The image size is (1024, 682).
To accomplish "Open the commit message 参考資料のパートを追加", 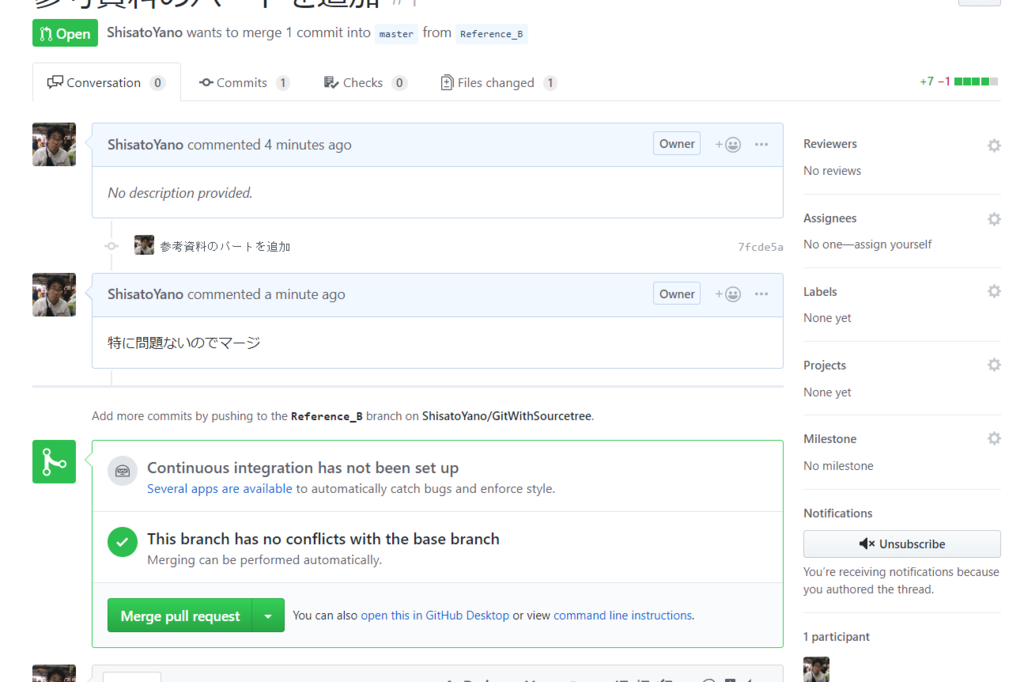I will [225, 246].
